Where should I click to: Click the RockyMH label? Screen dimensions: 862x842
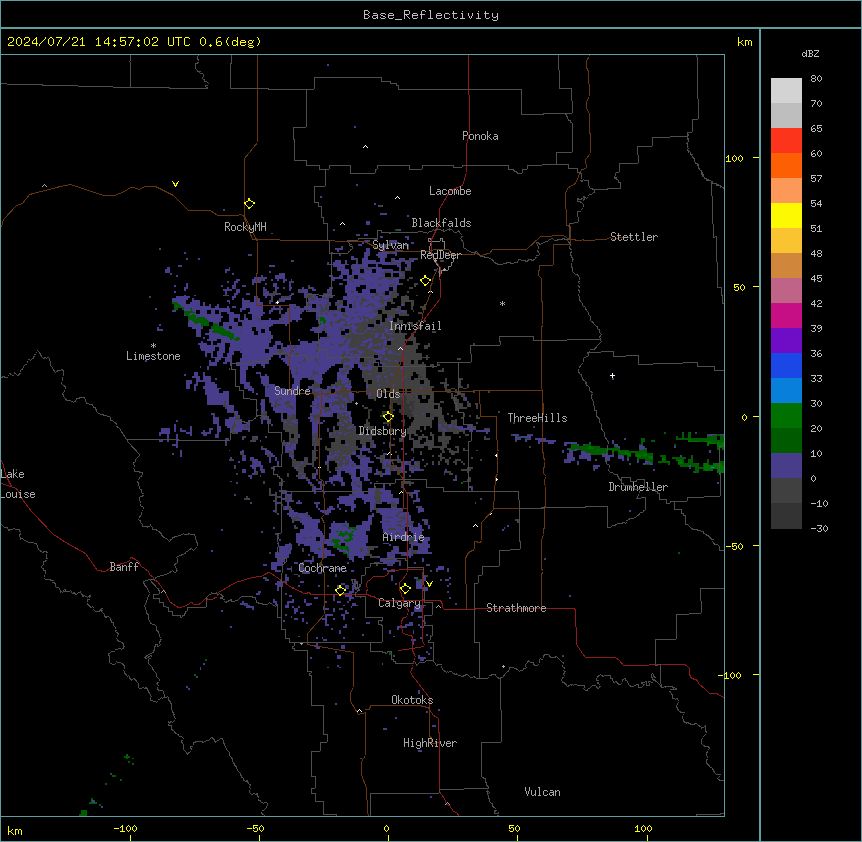click(245, 226)
